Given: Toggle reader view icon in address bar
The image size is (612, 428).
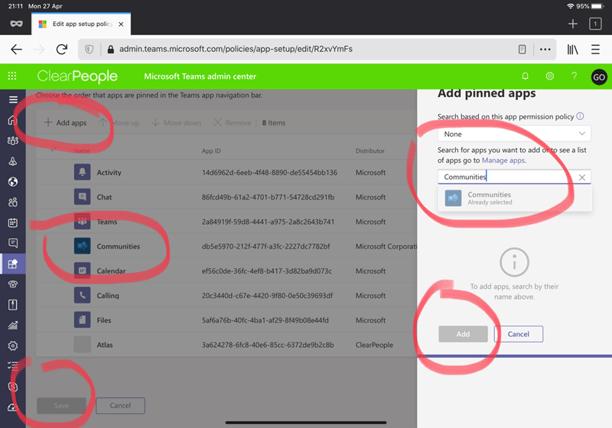Looking at the screenshot, I should (x=522, y=49).
